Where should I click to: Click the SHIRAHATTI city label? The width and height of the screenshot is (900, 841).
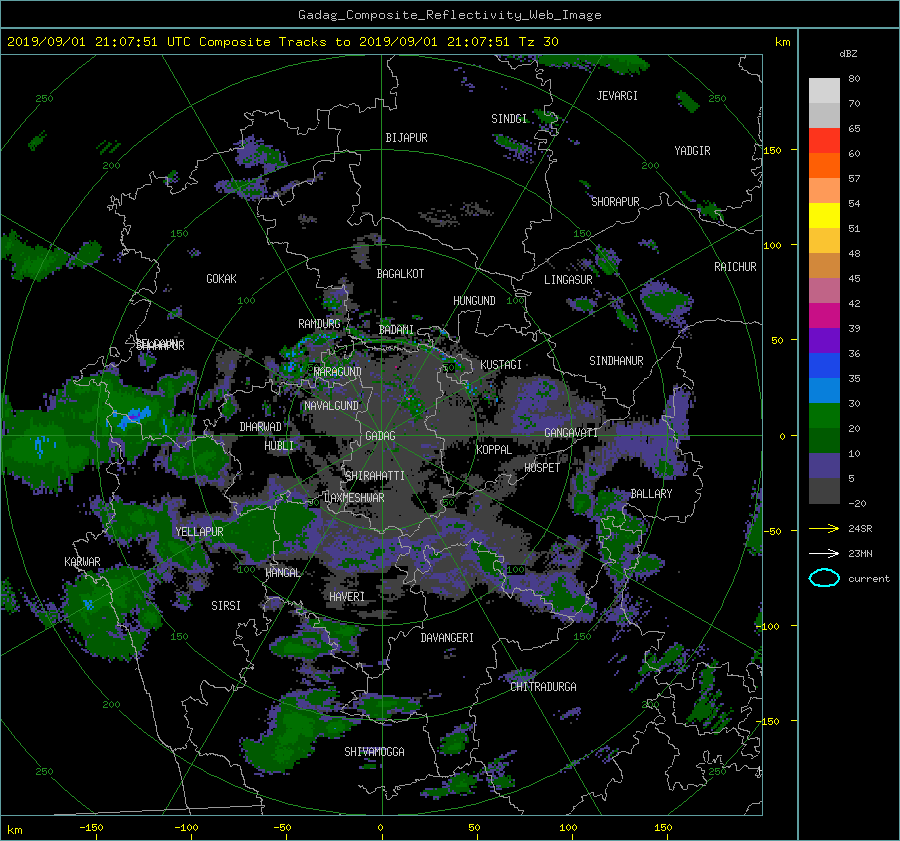(375, 476)
